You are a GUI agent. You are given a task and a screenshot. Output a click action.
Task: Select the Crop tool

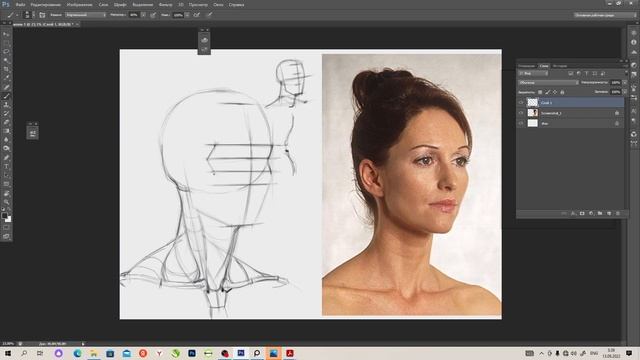pos(6,69)
